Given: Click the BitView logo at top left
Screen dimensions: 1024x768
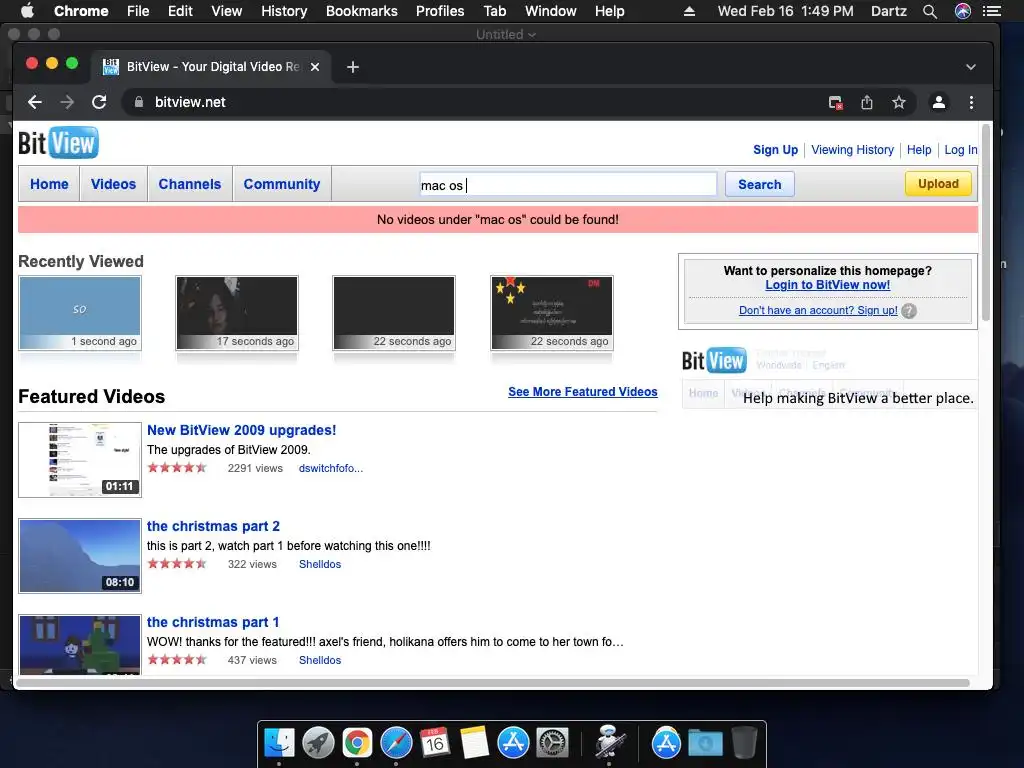Looking at the screenshot, I should pos(58,142).
